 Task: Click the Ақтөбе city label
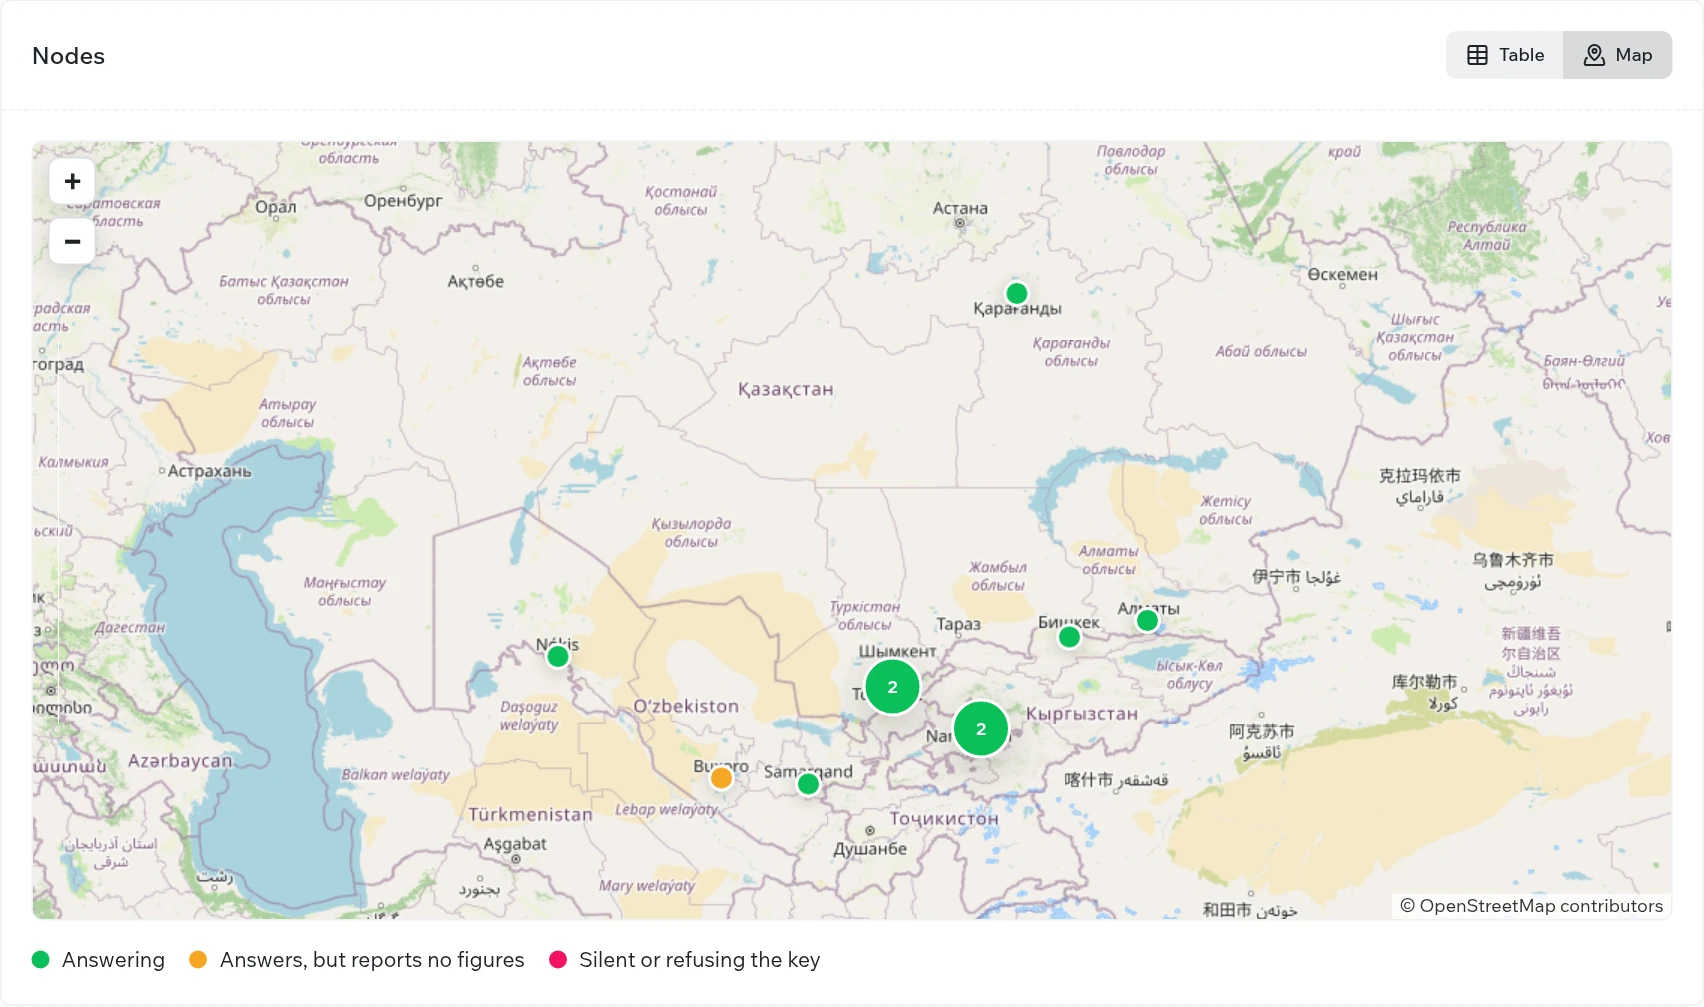point(475,282)
